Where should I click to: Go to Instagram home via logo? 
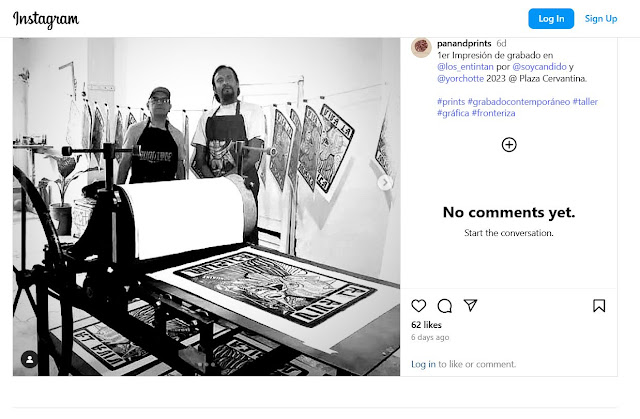46,19
